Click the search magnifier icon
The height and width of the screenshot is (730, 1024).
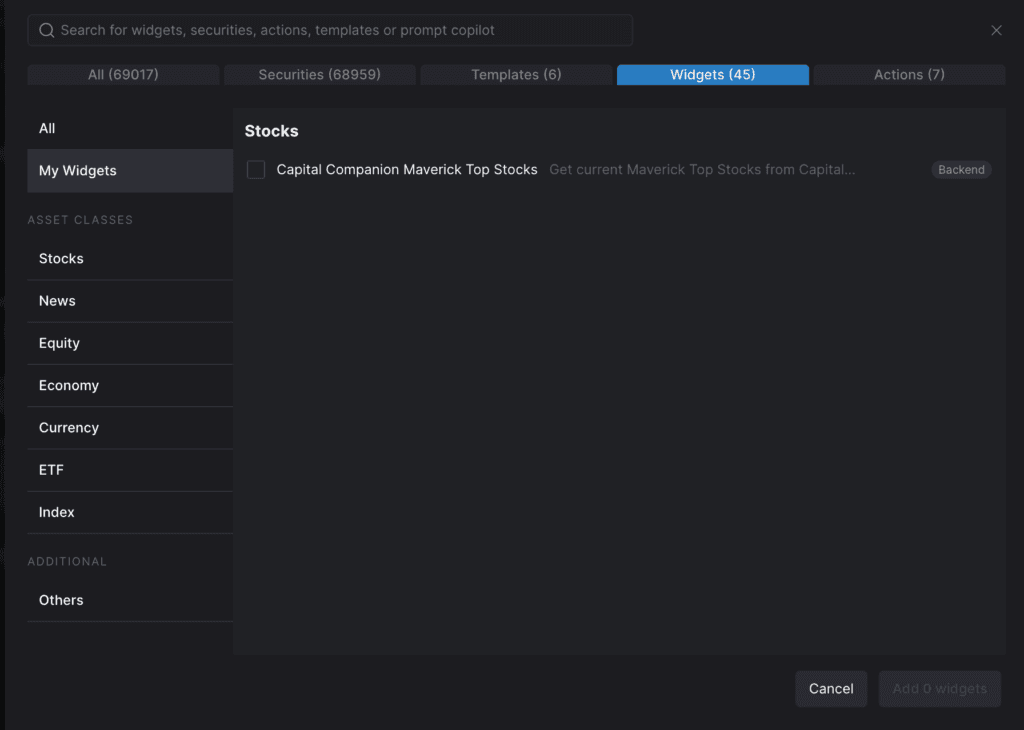pos(46,30)
